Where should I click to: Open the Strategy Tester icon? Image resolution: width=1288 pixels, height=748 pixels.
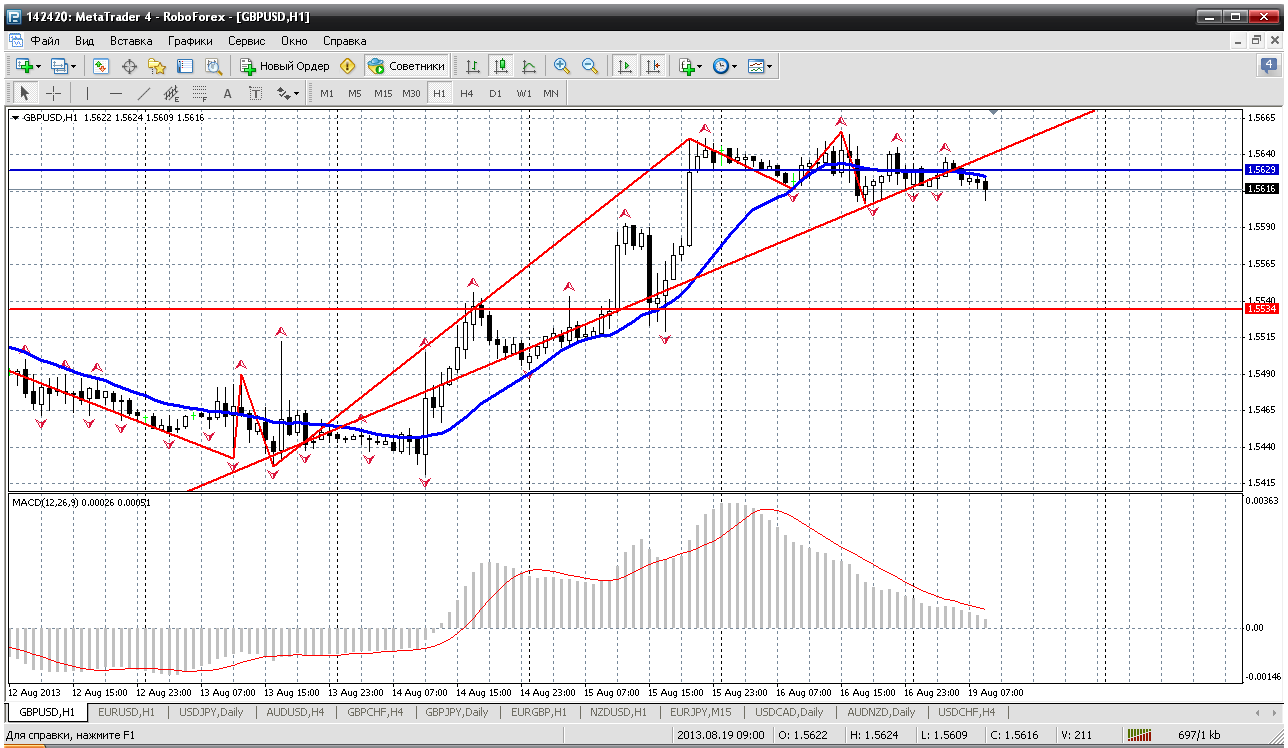(213, 66)
